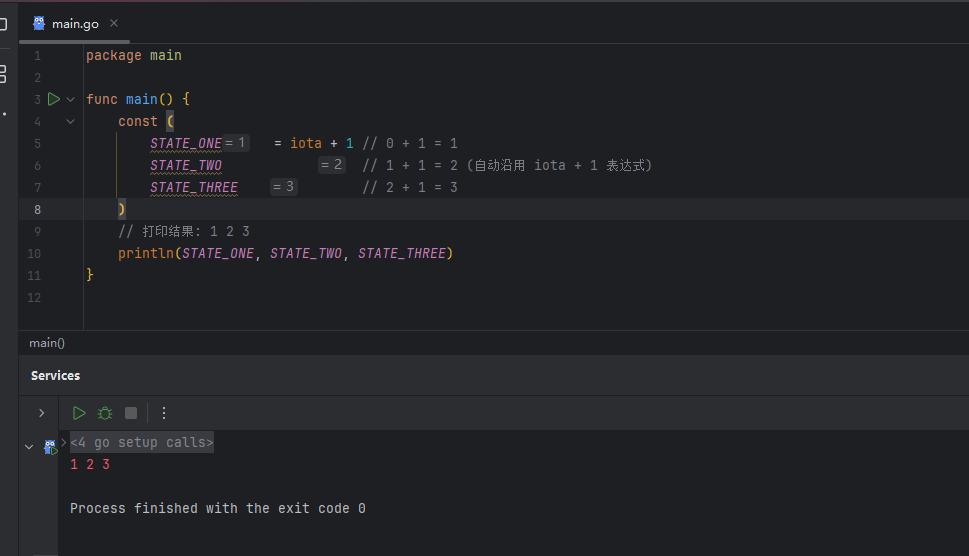Image resolution: width=969 pixels, height=556 pixels.
Task: Expand the Services tree panel chevron
Action: 41,413
